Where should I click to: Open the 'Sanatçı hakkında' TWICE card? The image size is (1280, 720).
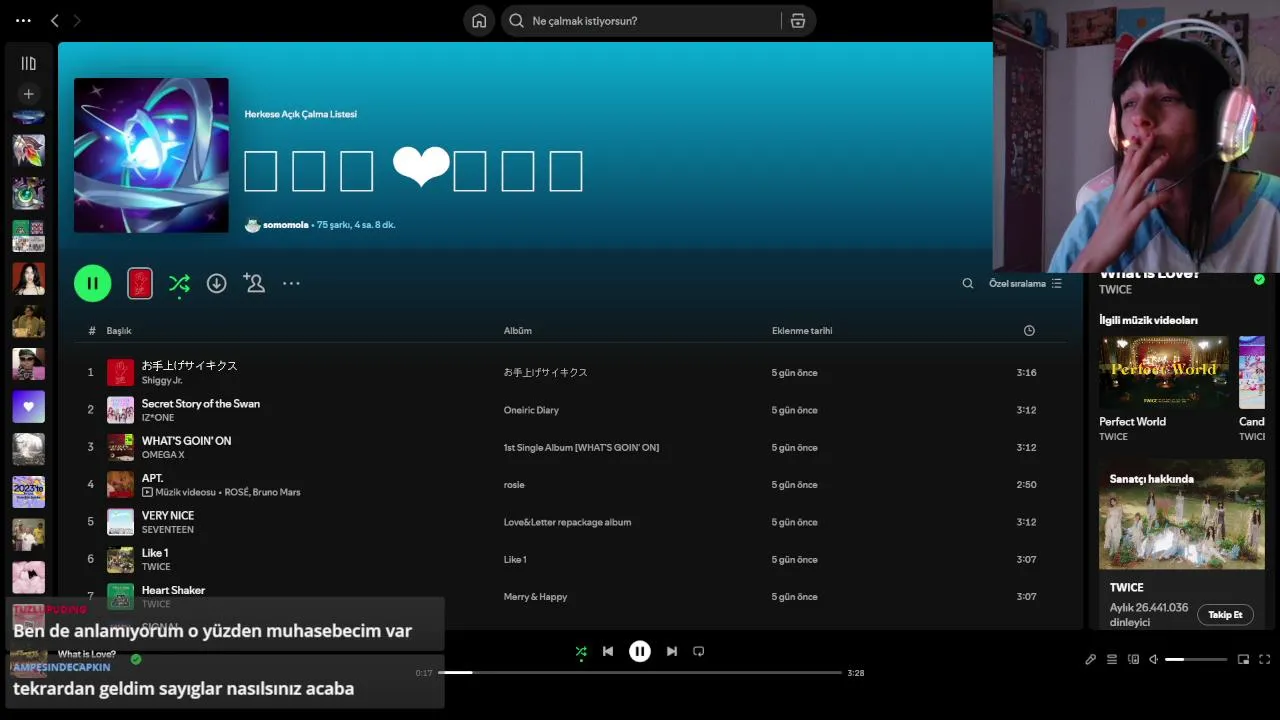point(1182,544)
